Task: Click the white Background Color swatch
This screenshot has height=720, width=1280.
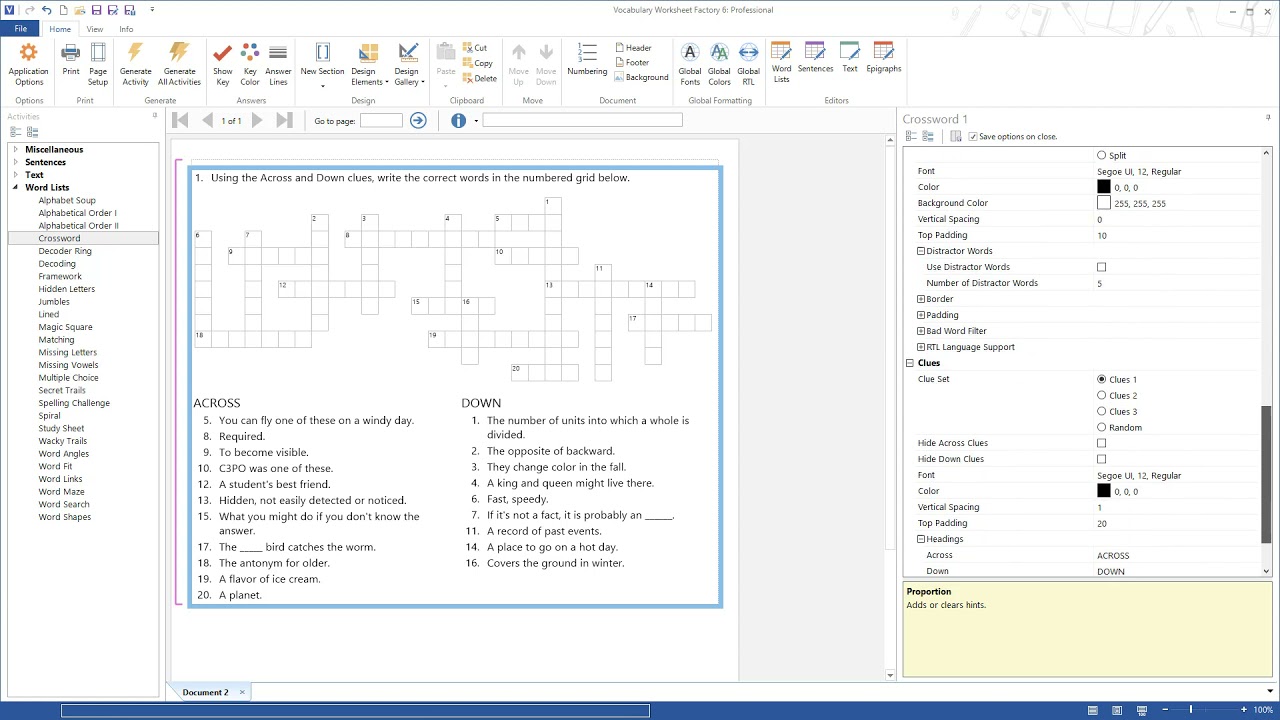Action: pyautogui.click(x=1104, y=203)
